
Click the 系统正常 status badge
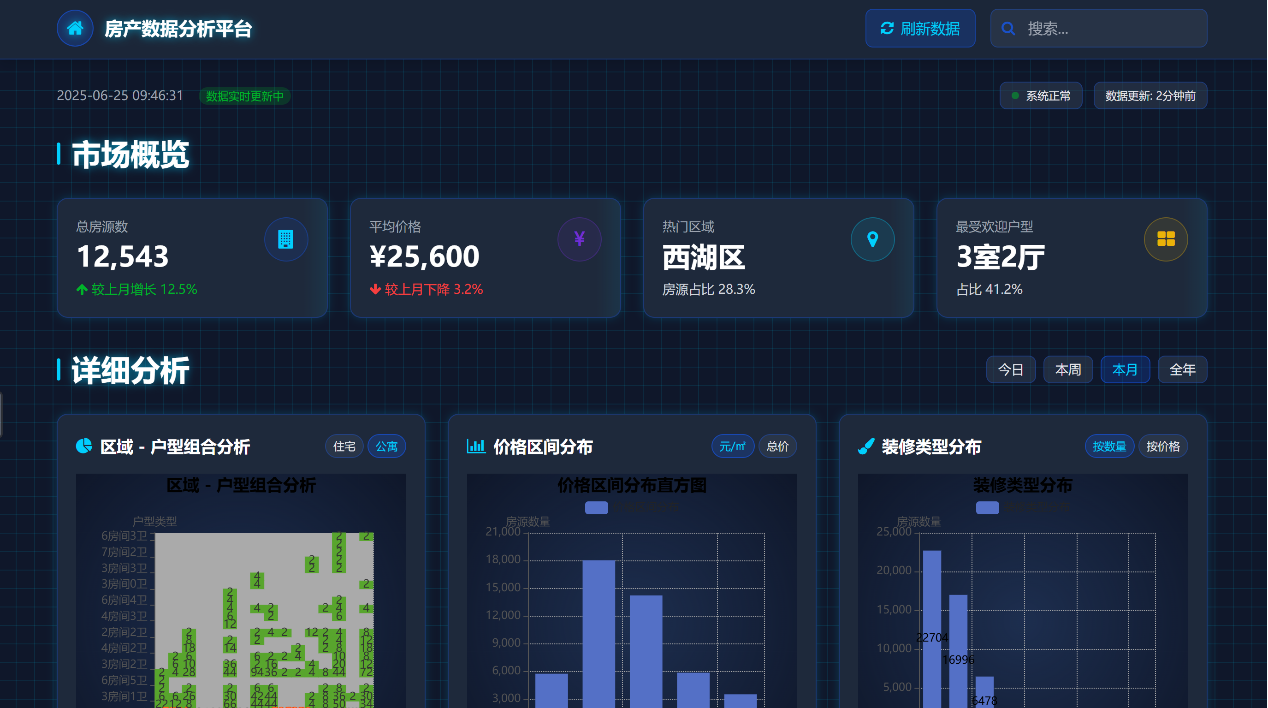point(1041,96)
